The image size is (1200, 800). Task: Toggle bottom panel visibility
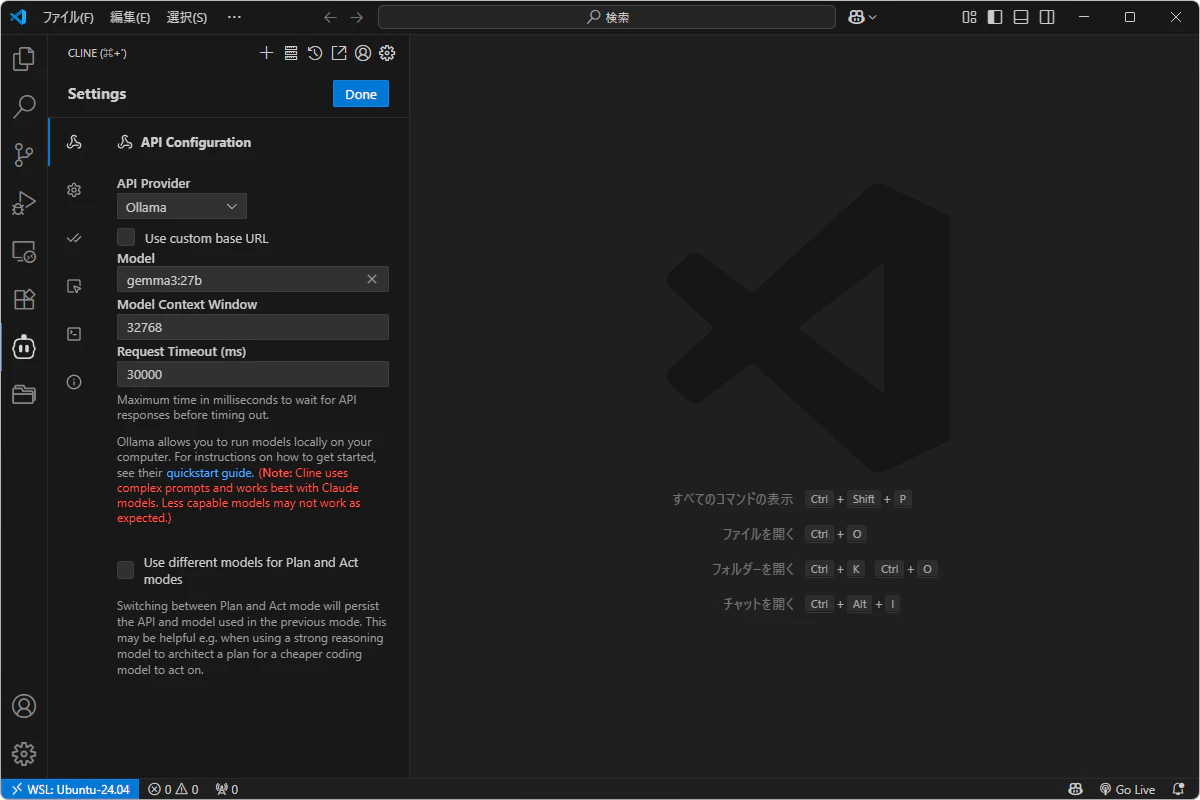click(x=1021, y=17)
